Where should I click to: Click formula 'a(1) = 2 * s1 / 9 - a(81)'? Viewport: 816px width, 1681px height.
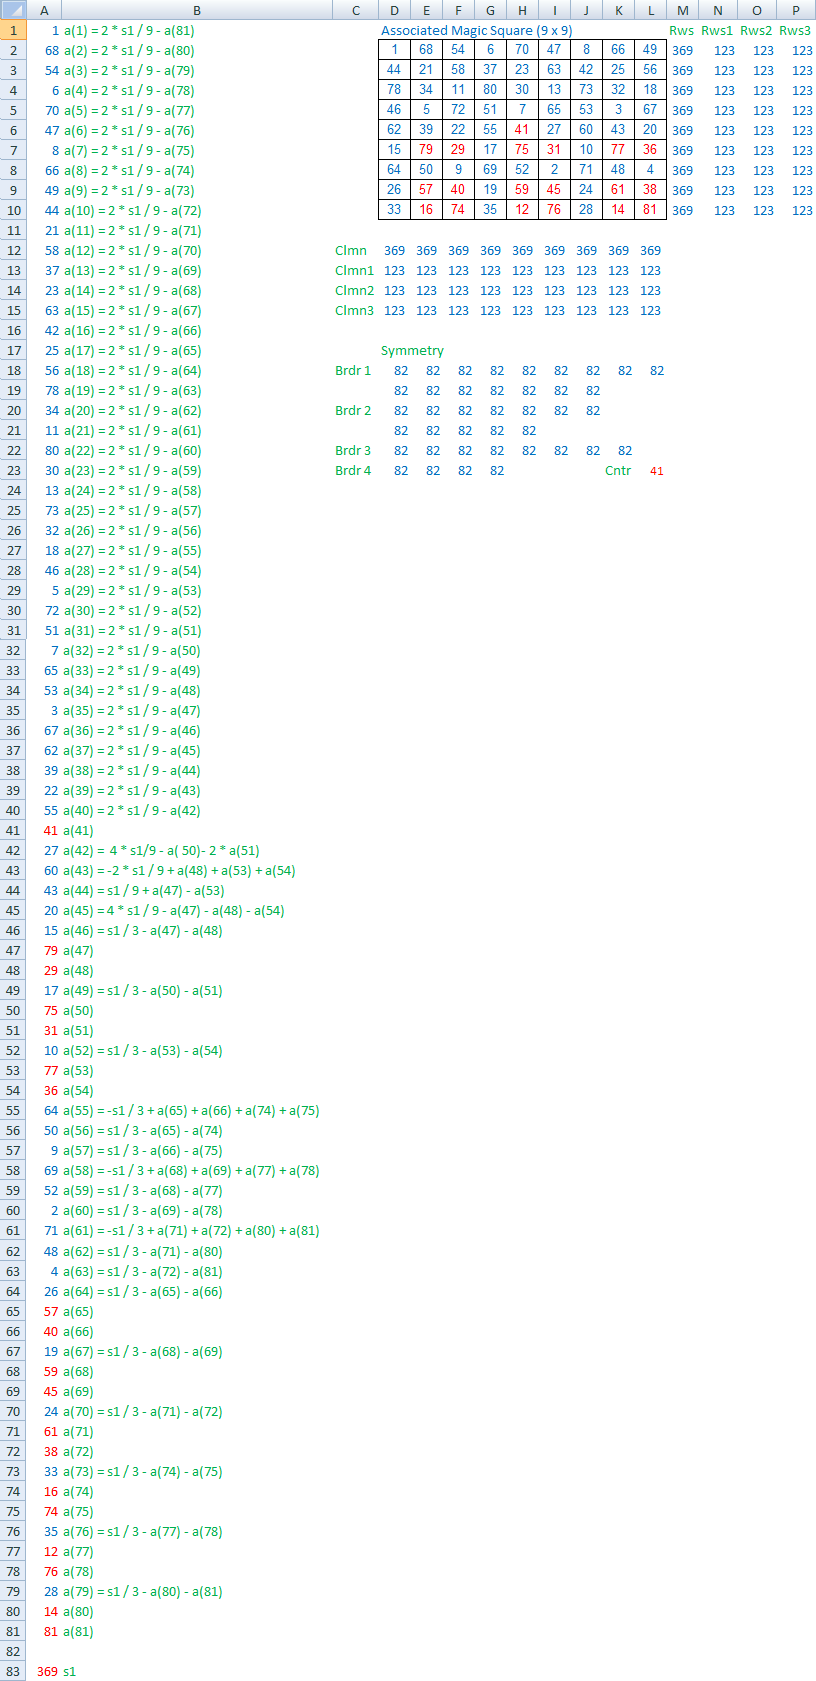[x=129, y=30]
